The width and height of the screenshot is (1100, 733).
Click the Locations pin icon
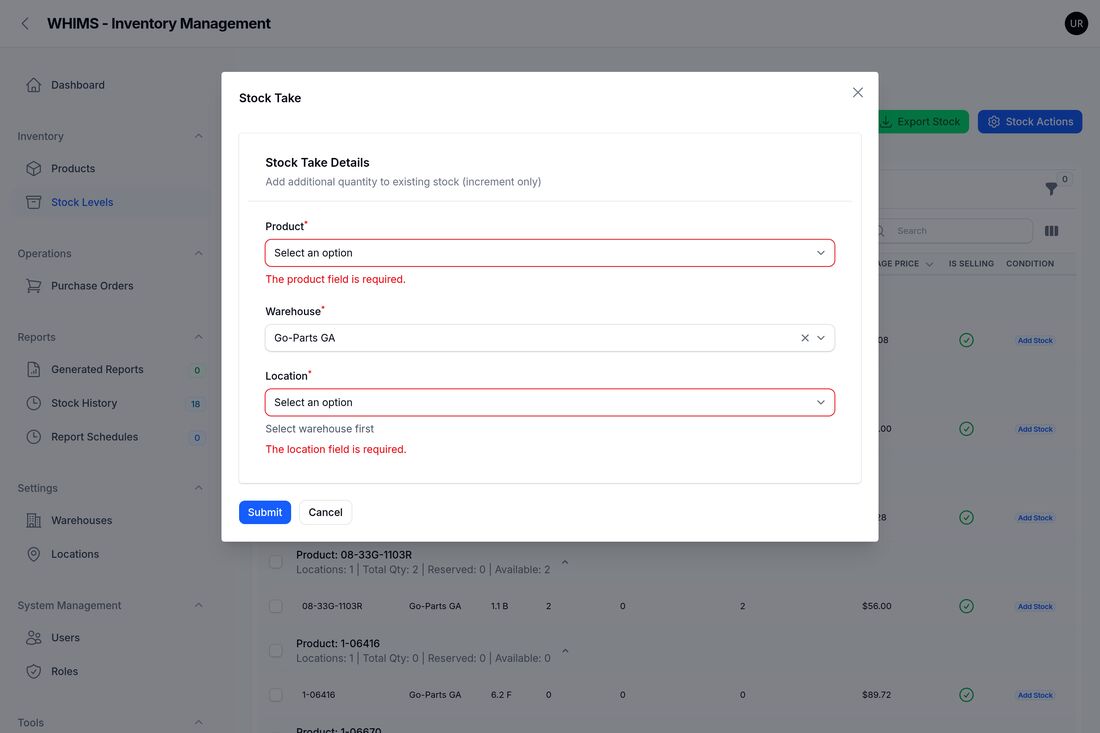coord(34,554)
